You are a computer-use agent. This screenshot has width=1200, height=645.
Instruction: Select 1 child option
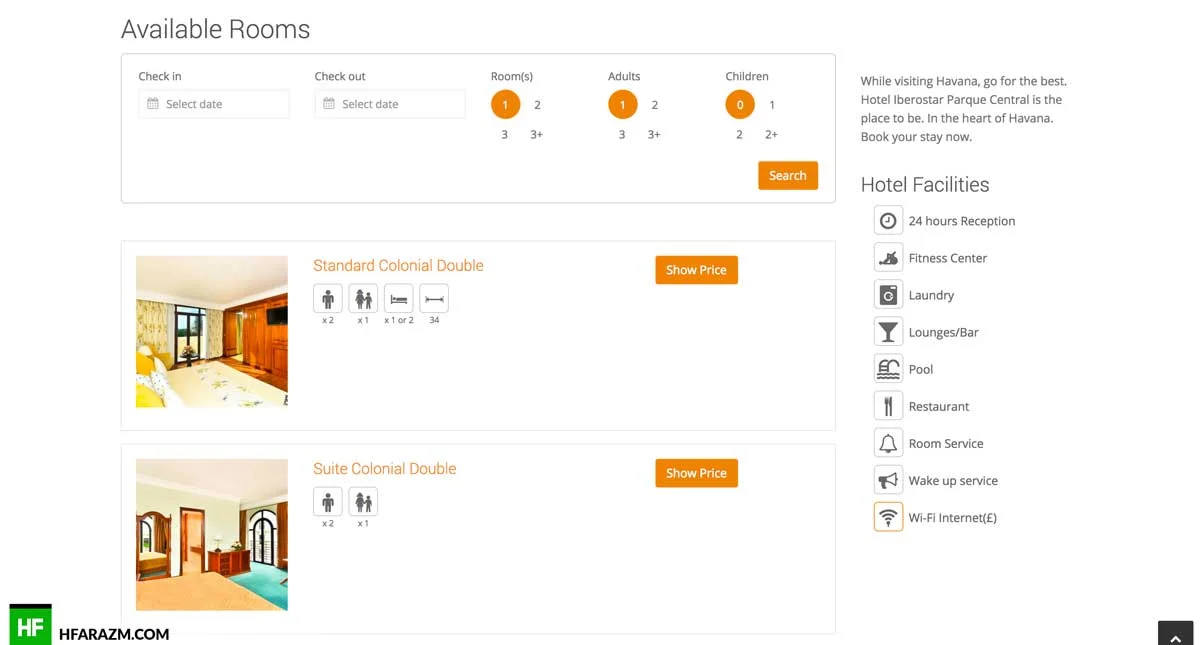pyautogui.click(x=772, y=105)
